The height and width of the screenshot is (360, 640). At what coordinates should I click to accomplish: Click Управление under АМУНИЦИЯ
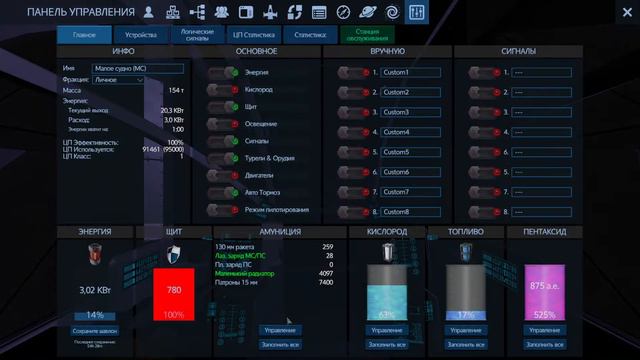[x=280, y=330]
